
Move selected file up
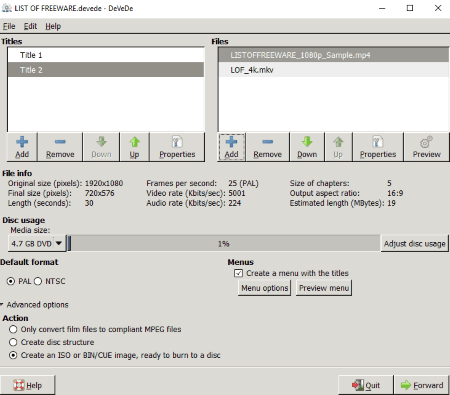(338, 147)
